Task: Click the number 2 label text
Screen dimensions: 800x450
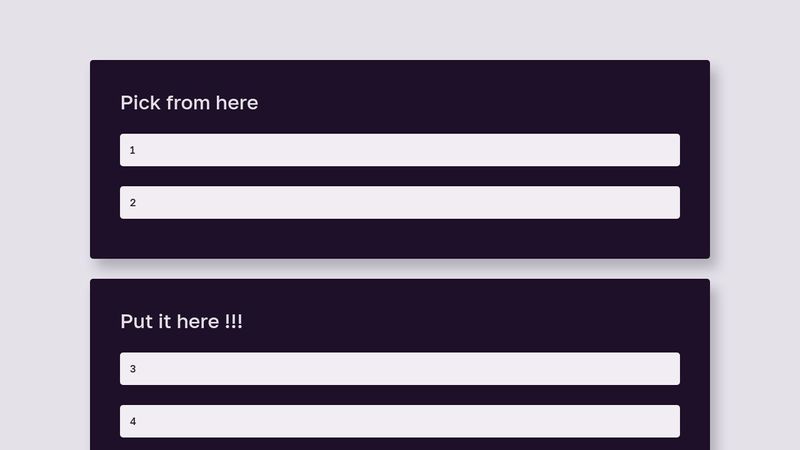Action: (132, 203)
